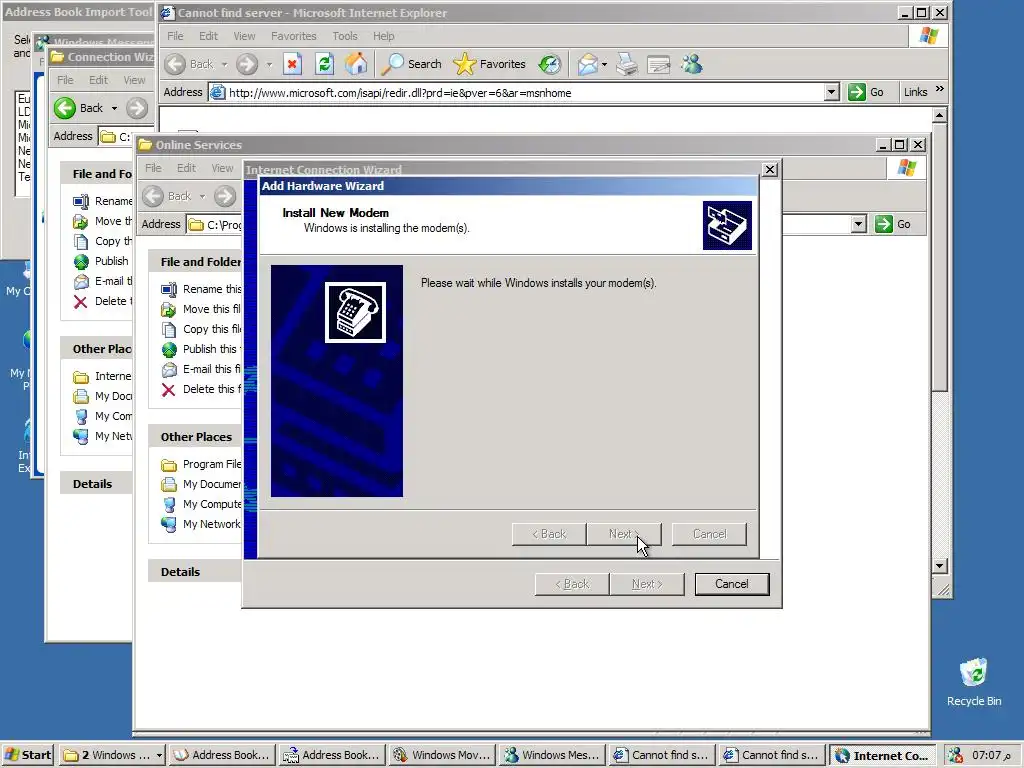This screenshot has width=1024, height=768.
Task: Switch to Windows Messenger taskbar button
Action: coord(552,755)
